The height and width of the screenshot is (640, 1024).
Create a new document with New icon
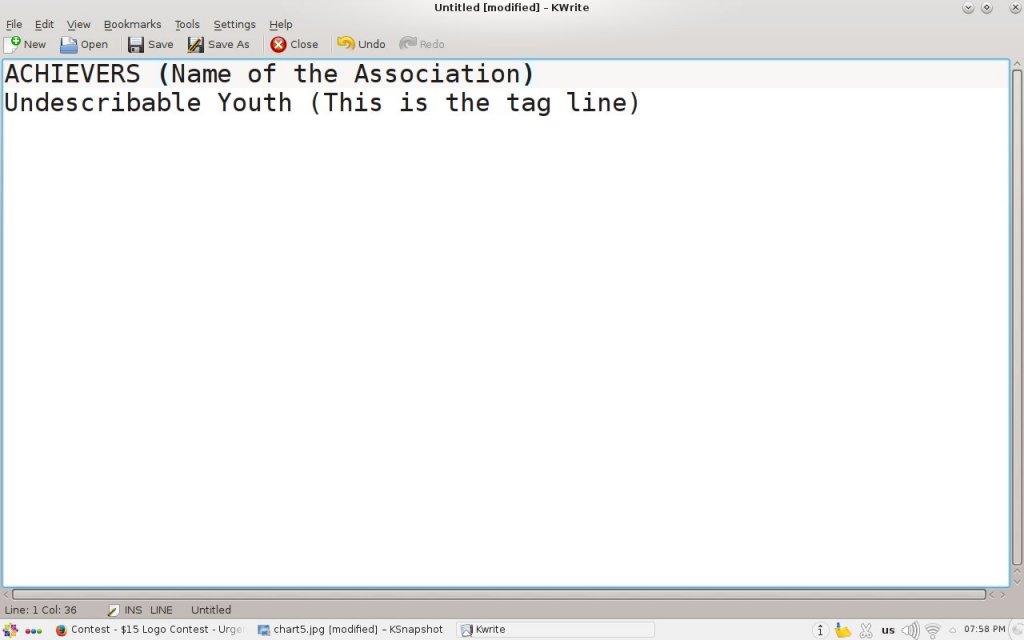25,44
